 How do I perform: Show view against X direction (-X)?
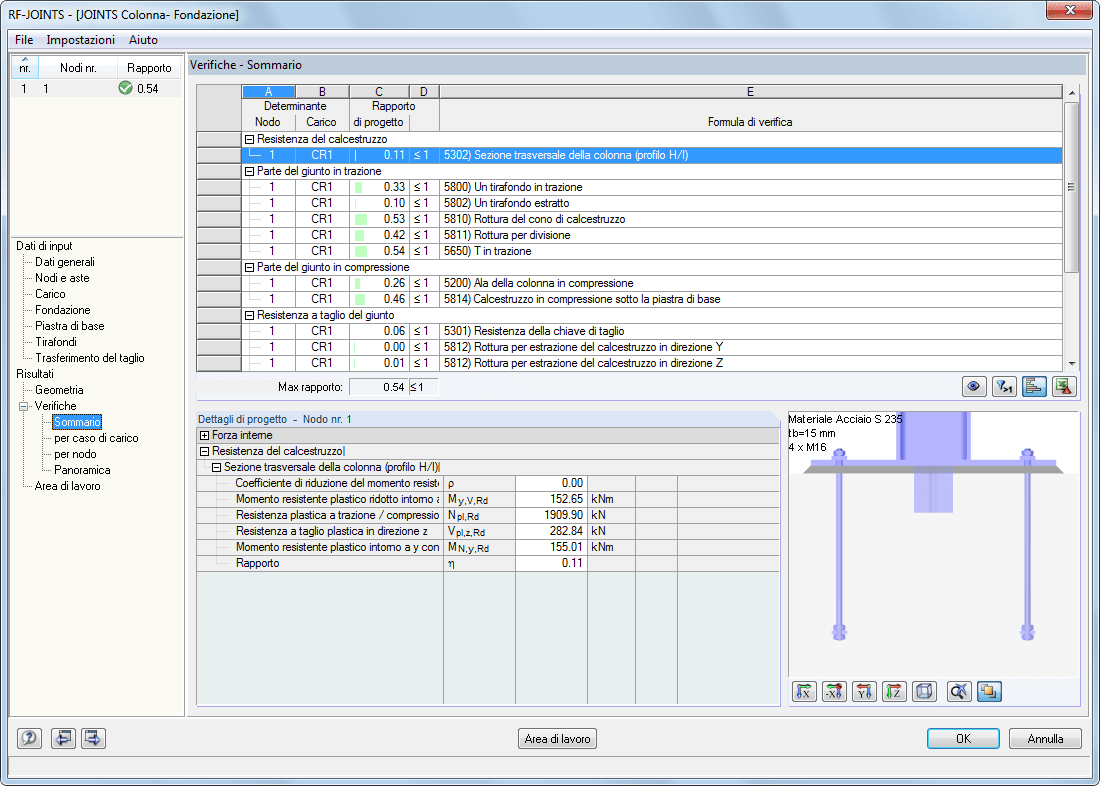834,692
